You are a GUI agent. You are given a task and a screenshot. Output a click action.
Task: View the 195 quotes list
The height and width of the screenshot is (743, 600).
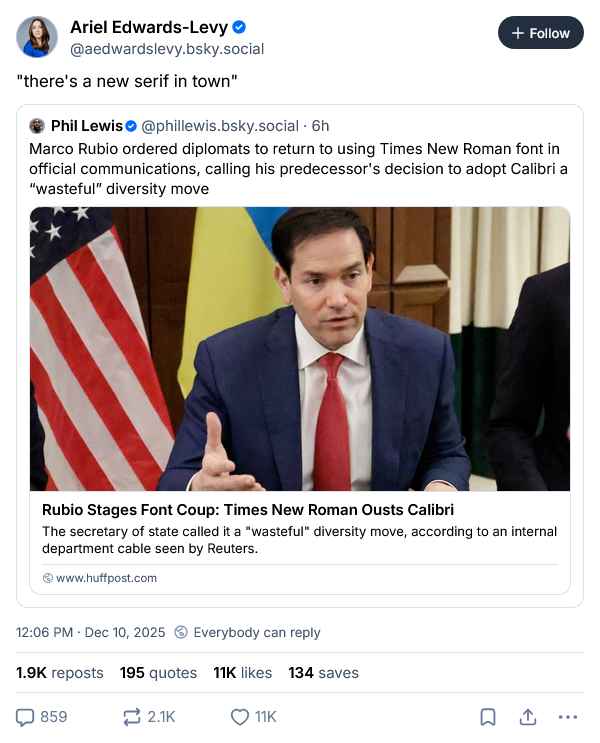click(158, 673)
